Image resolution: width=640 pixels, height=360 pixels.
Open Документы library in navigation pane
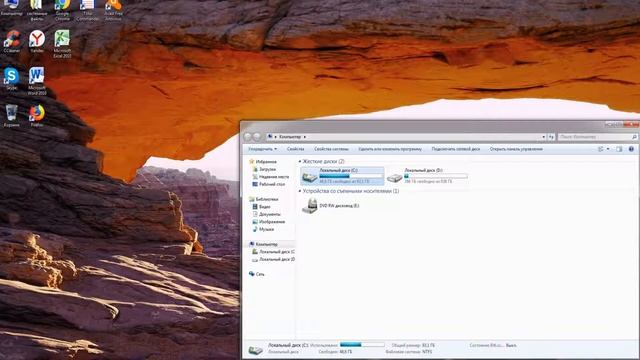pos(266,214)
